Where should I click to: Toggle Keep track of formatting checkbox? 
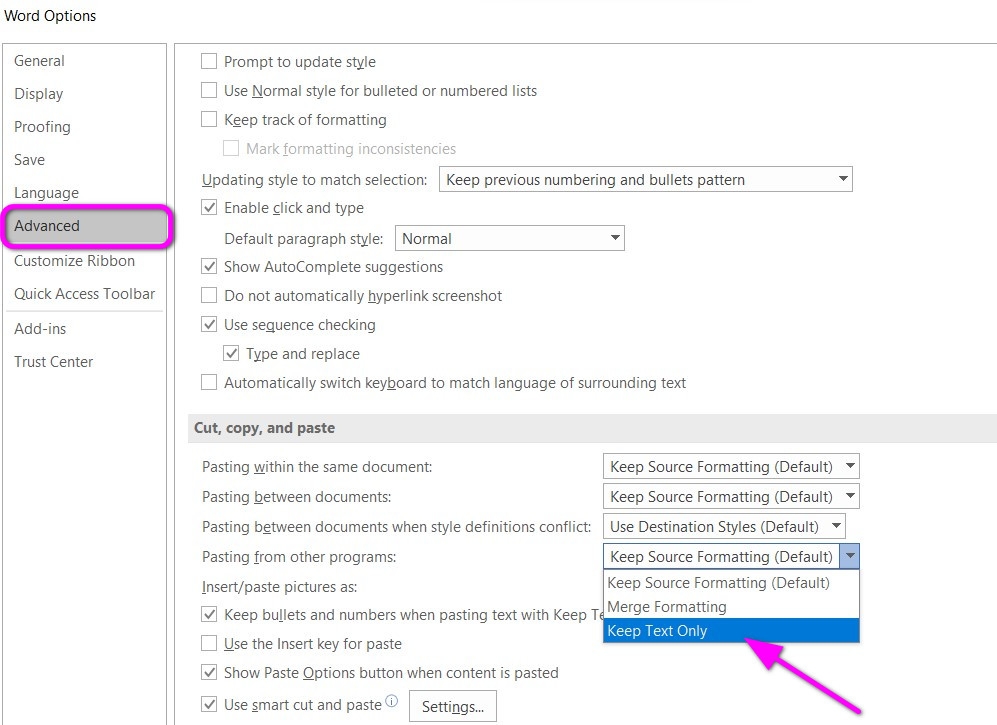tap(209, 120)
